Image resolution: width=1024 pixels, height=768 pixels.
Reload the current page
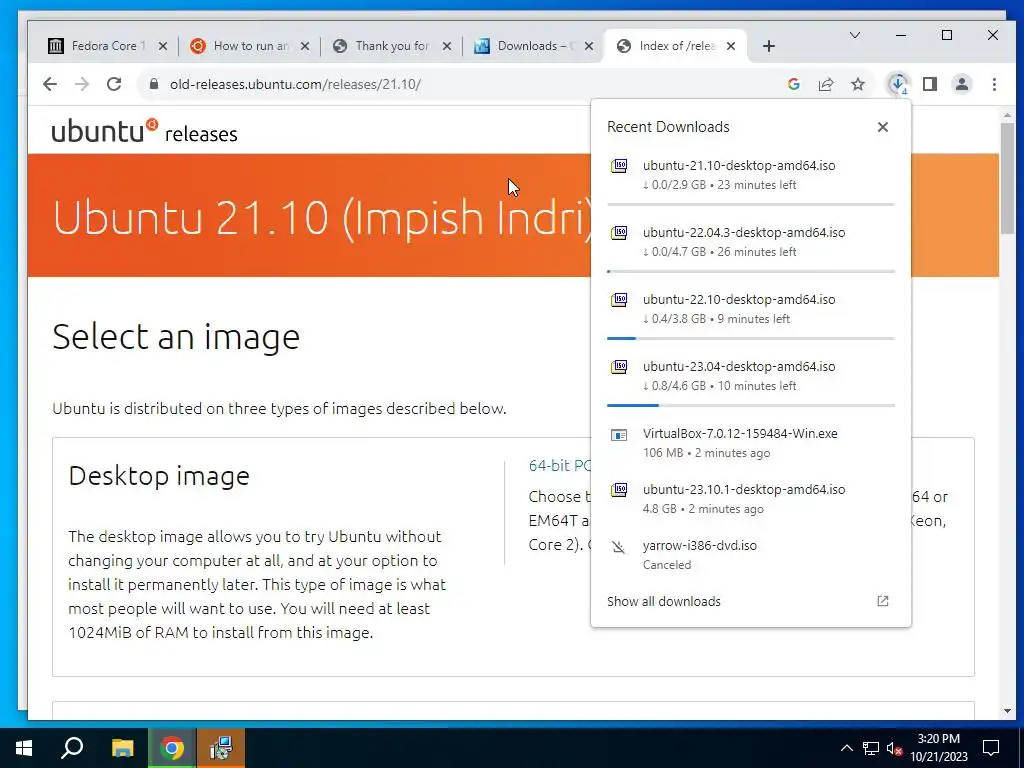(x=114, y=84)
